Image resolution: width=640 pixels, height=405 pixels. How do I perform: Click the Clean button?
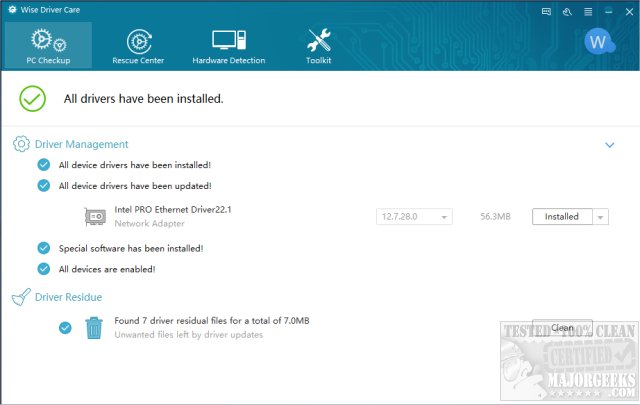(562, 328)
